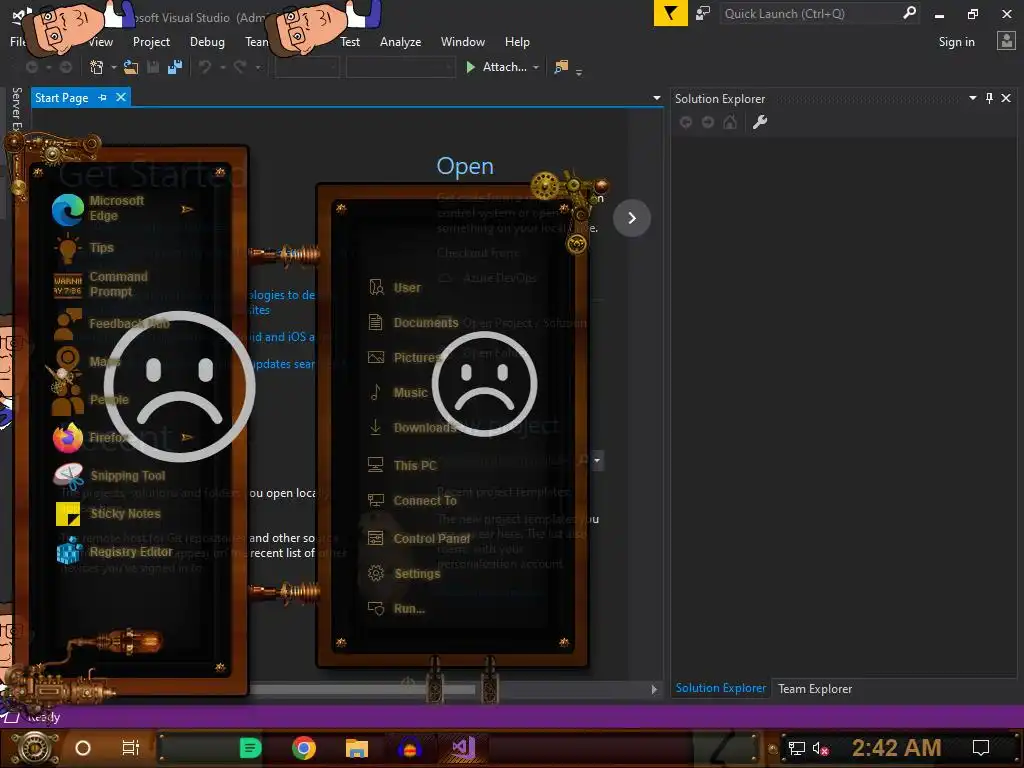
Task: Click the Find in Files toolbar icon
Action: [x=561, y=67]
